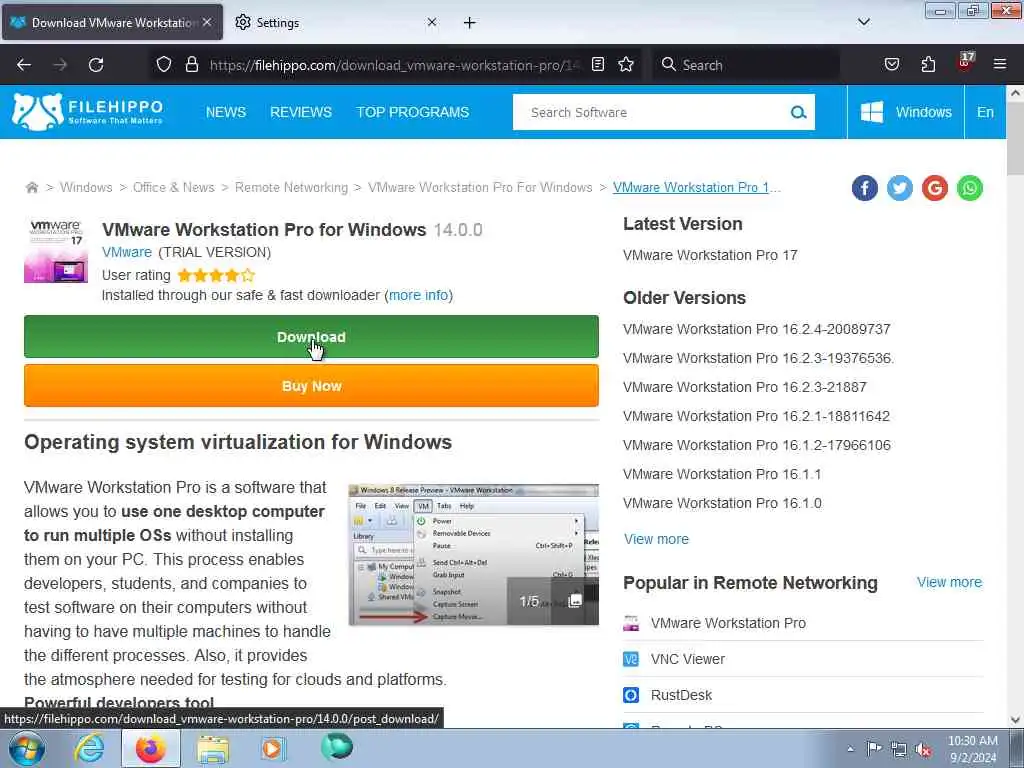1024x768 pixels.
Task: Expand older versions with View more
Action: [656, 539]
